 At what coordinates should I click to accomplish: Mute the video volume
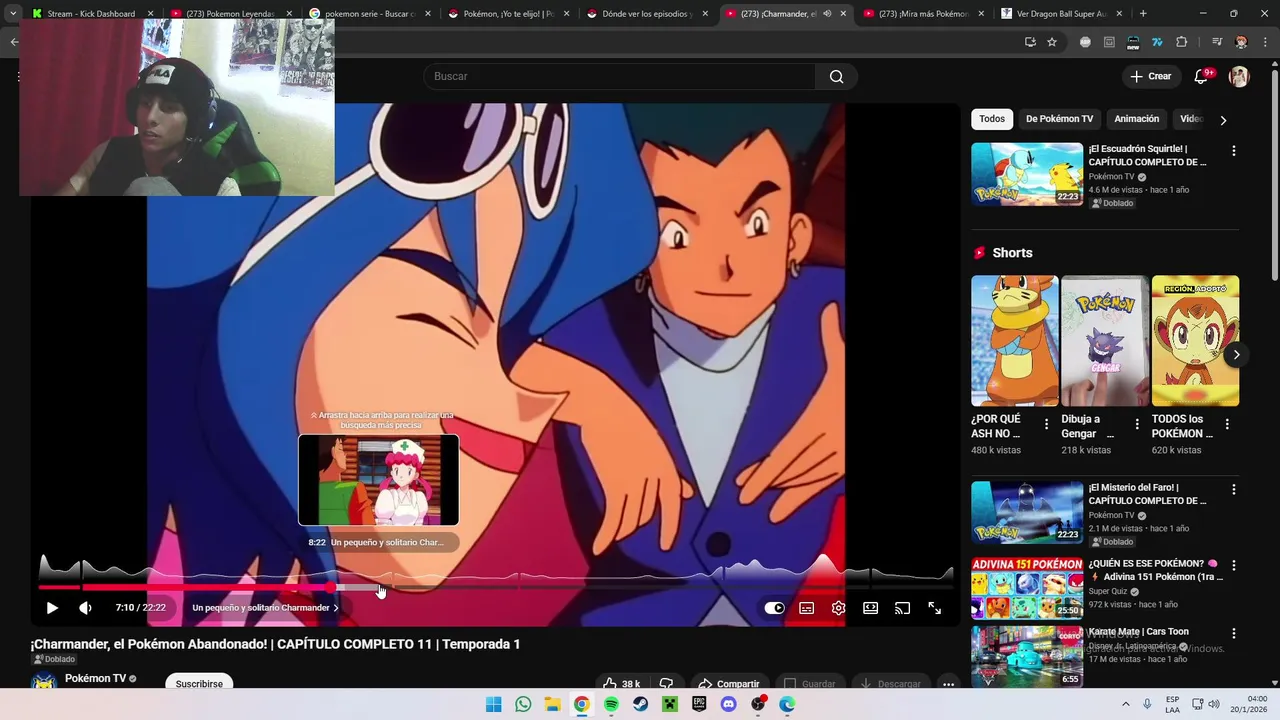click(85, 608)
